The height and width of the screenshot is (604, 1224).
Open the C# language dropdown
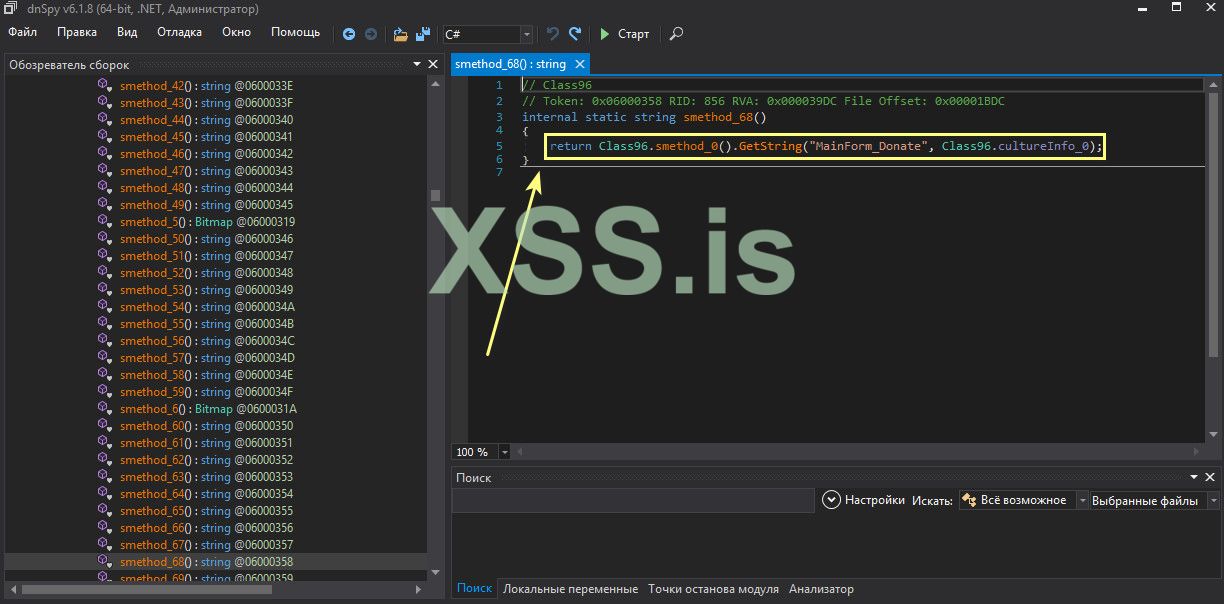tap(526, 34)
